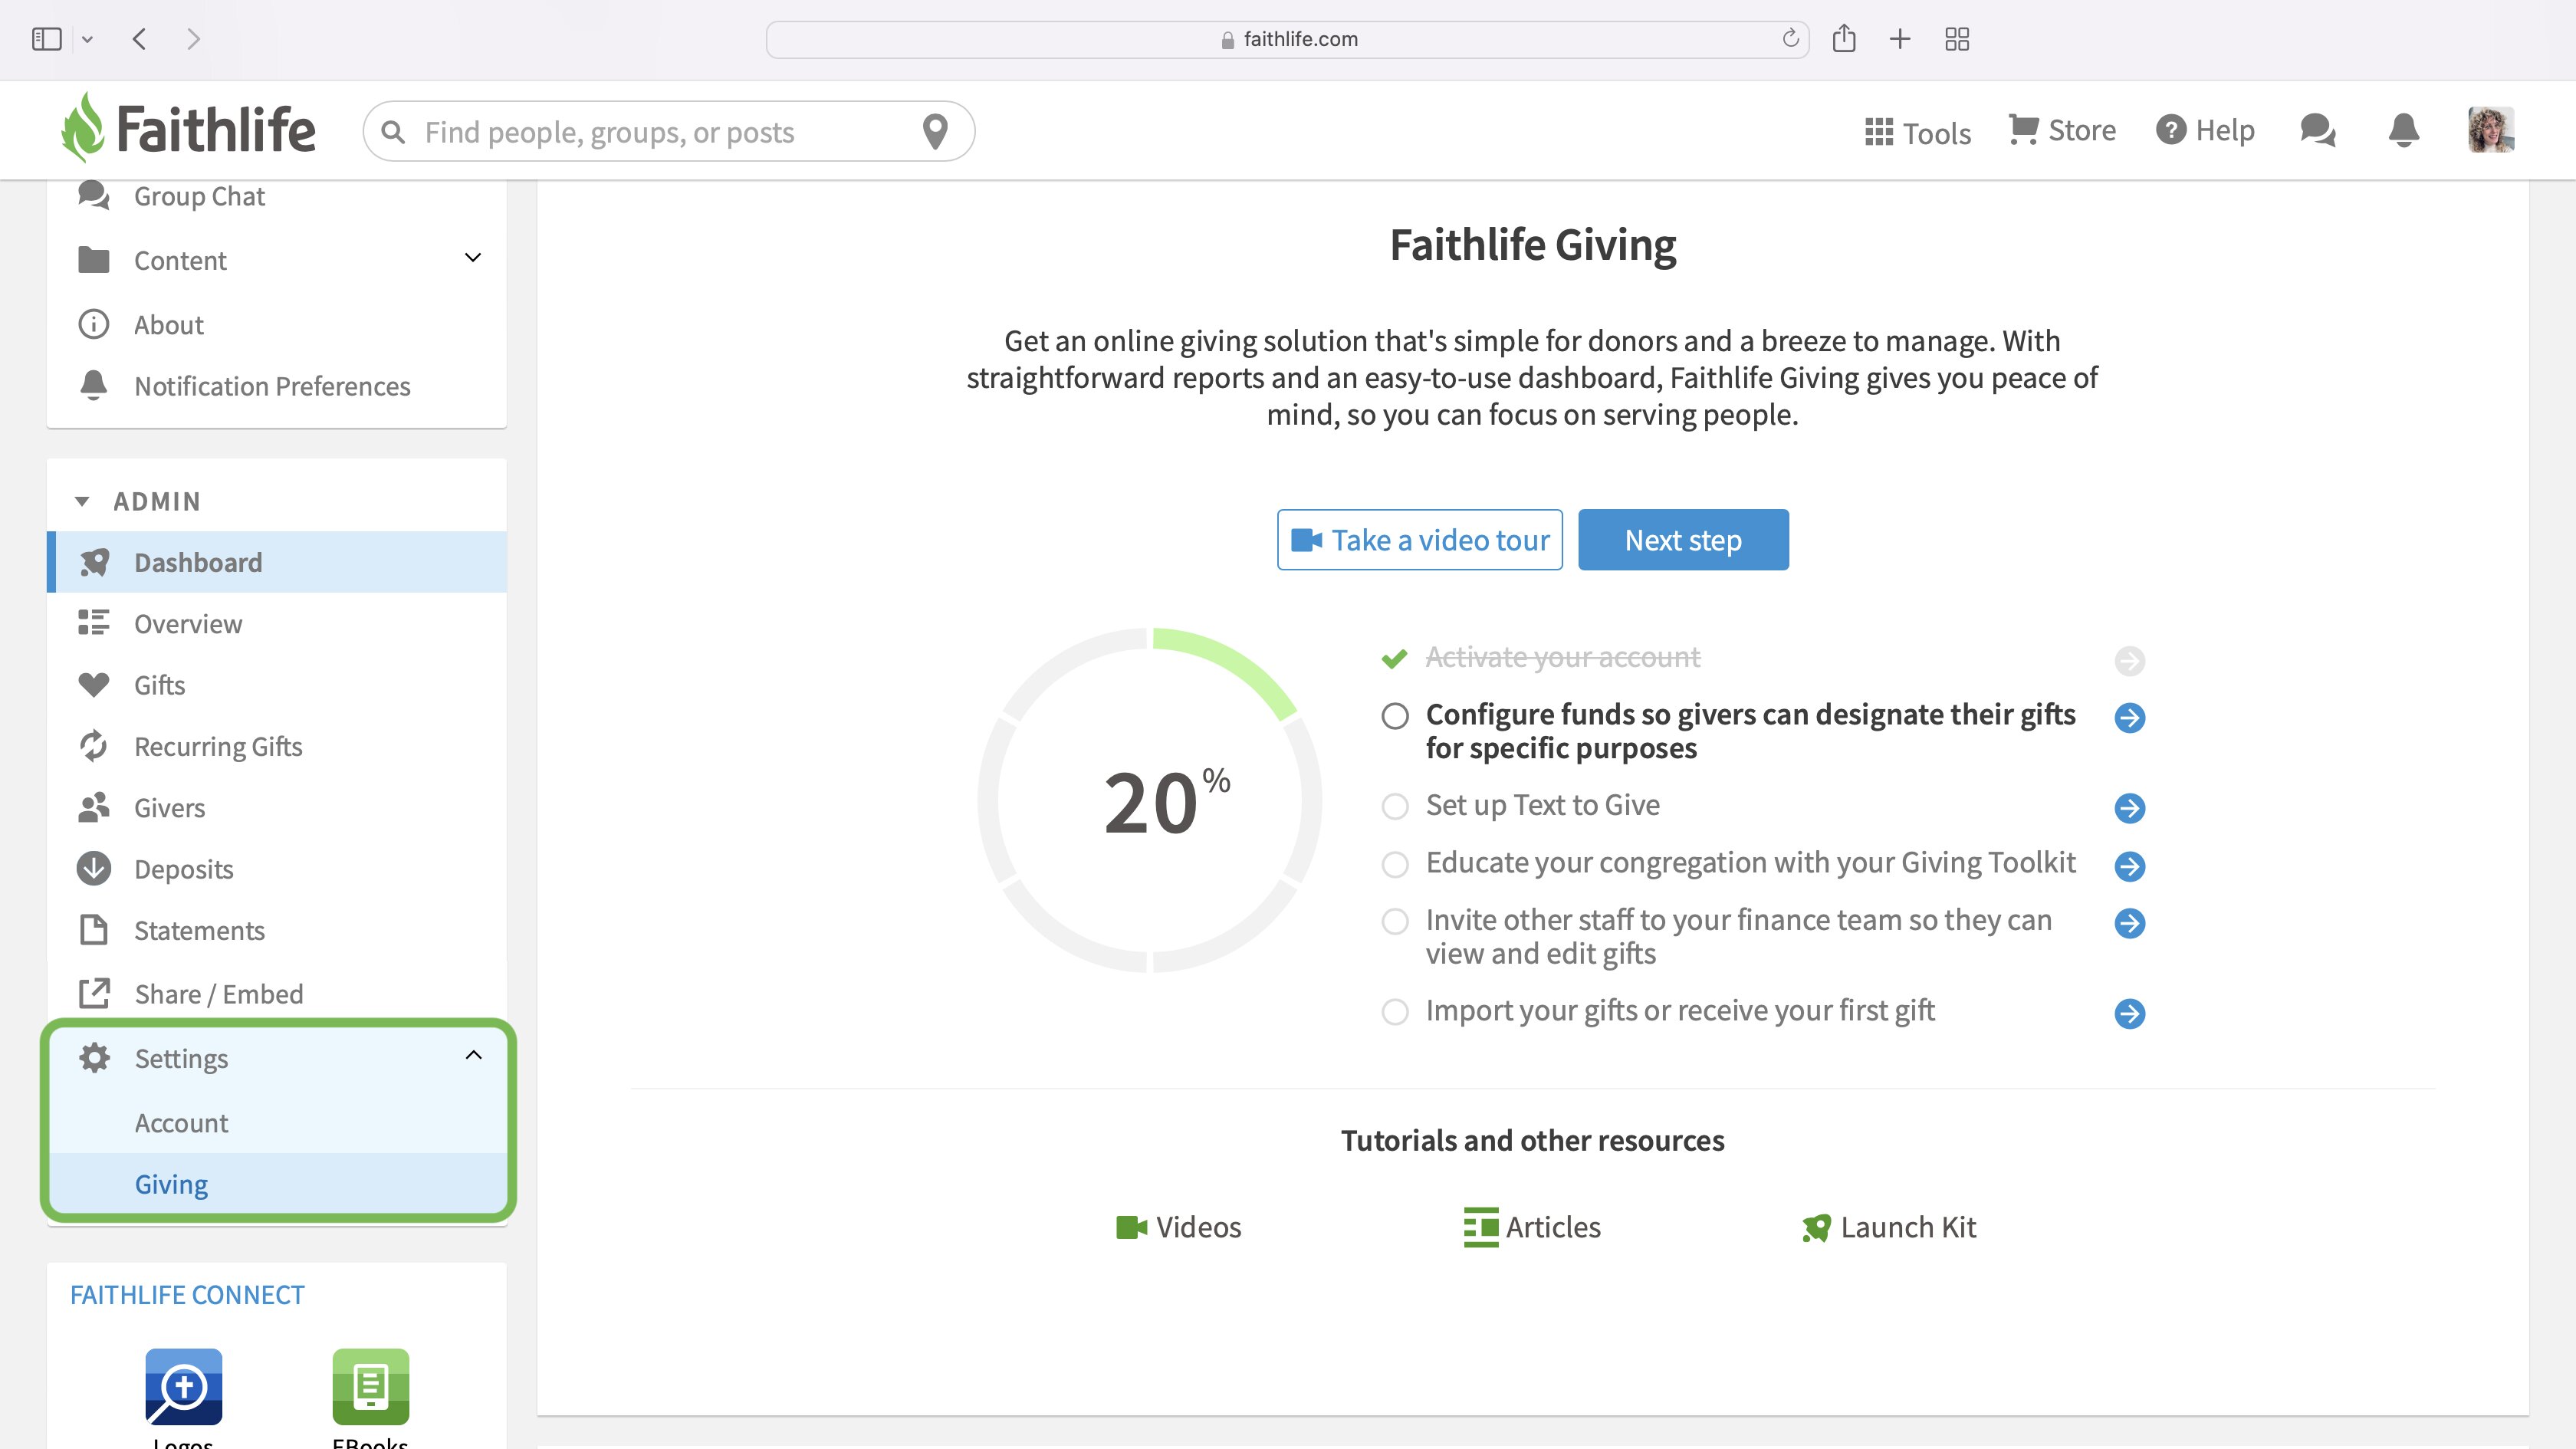The height and width of the screenshot is (1449, 2576).
Task: Select the Import your gifts circle
Action: pyautogui.click(x=1395, y=1012)
